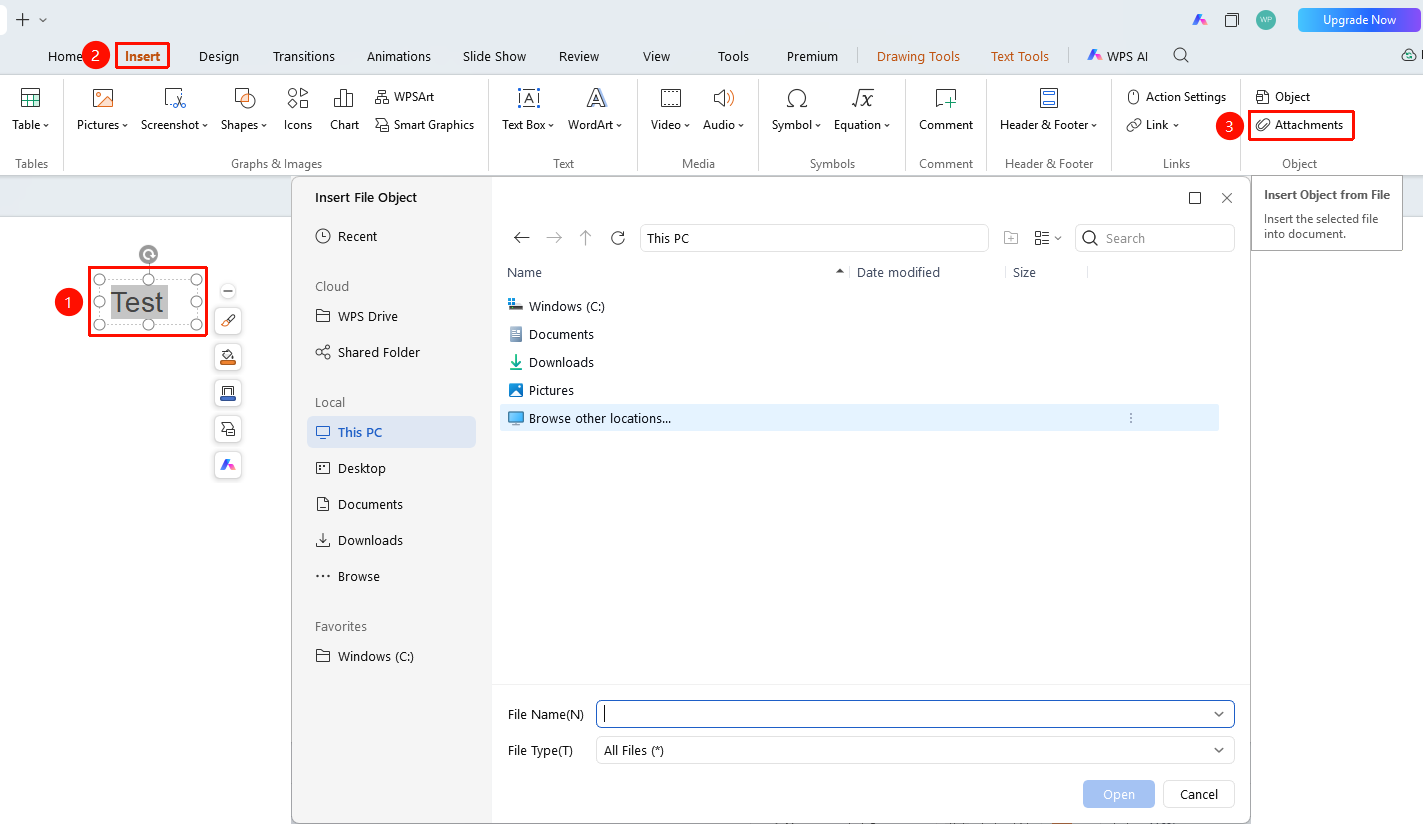Go to the Slide Show tab
The image size is (1423, 838).
495,56
